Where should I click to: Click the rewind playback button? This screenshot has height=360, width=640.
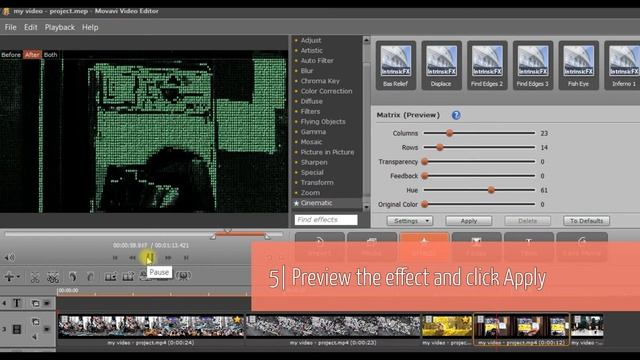(132, 258)
